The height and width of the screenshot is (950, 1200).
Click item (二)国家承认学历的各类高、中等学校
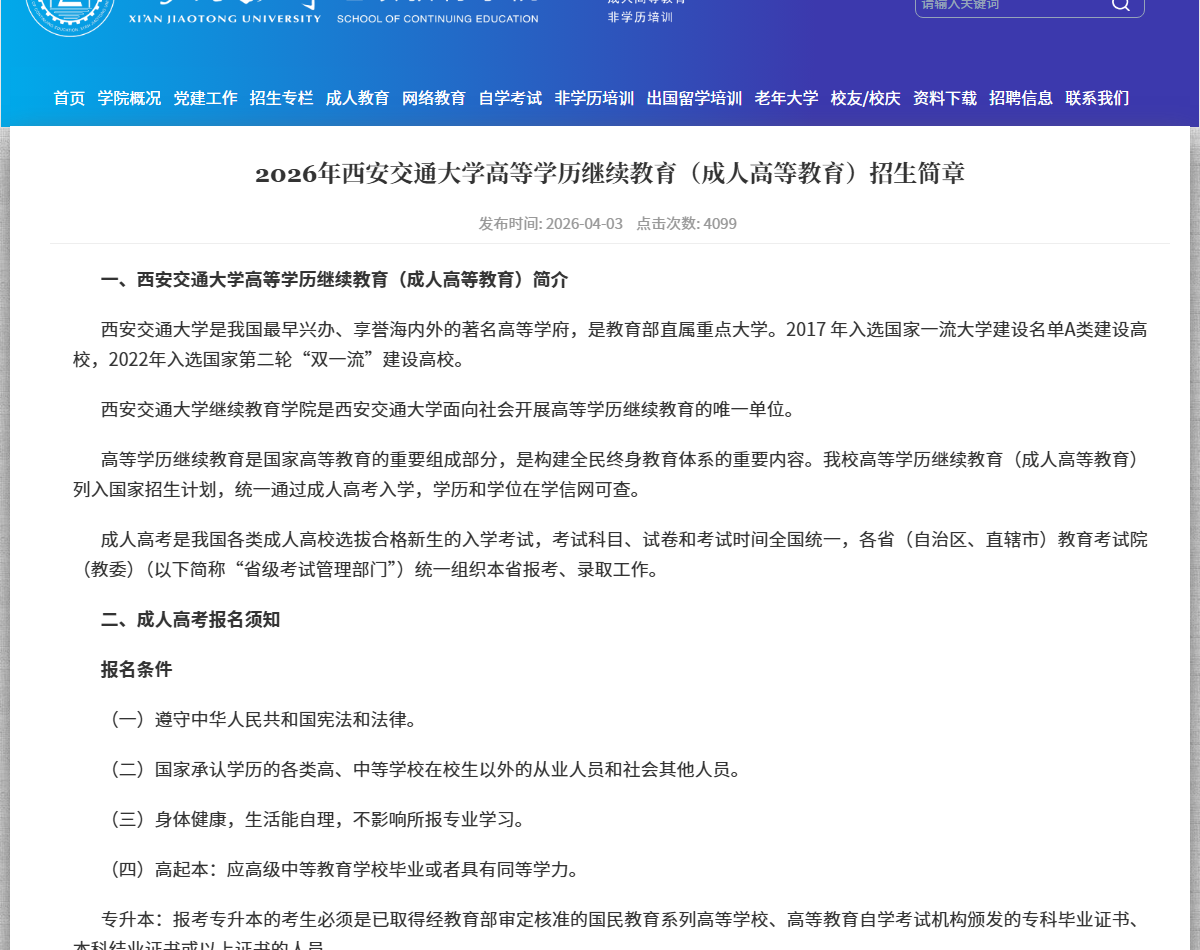point(423,770)
